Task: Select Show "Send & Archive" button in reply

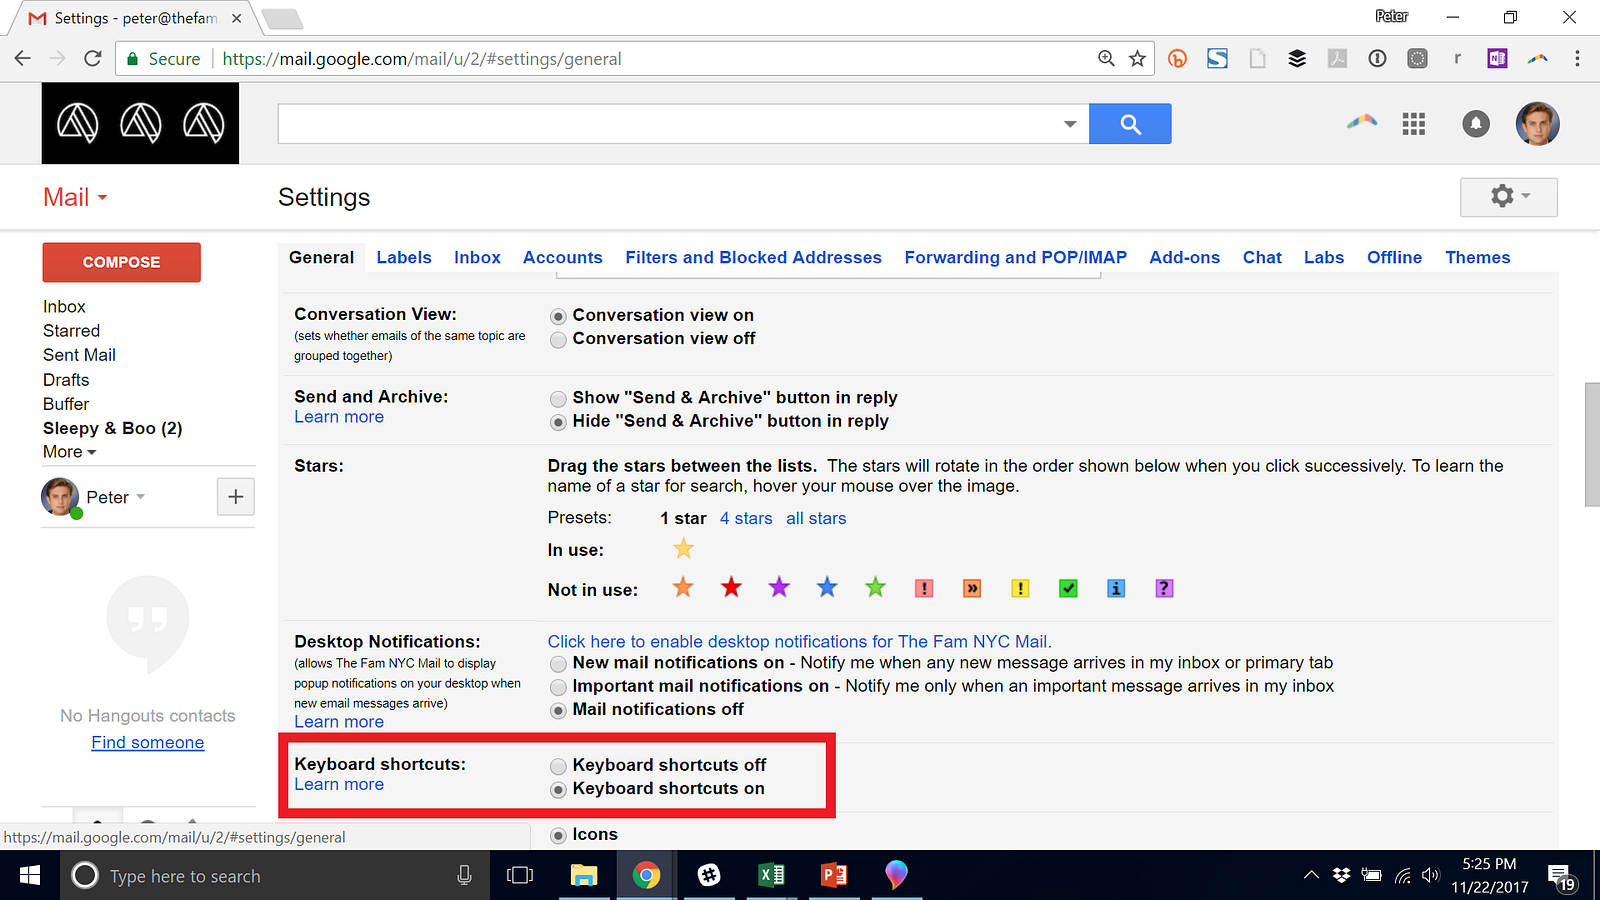Action: [x=559, y=399]
